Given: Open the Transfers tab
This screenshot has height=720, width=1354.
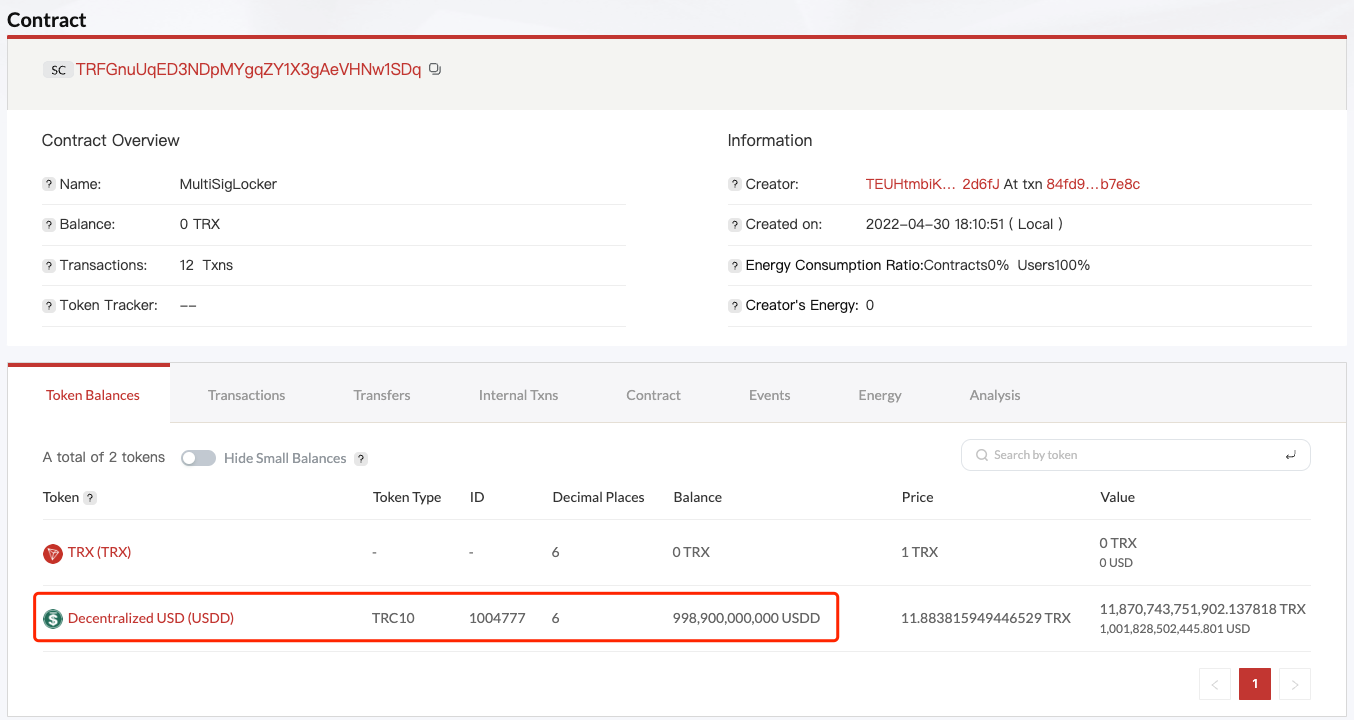Looking at the screenshot, I should 382,395.
